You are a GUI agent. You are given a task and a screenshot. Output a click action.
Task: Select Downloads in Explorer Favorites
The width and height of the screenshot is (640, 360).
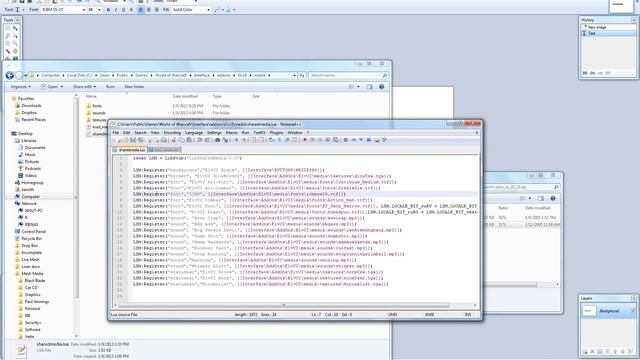pyautogui.click(x=31, y=106)
